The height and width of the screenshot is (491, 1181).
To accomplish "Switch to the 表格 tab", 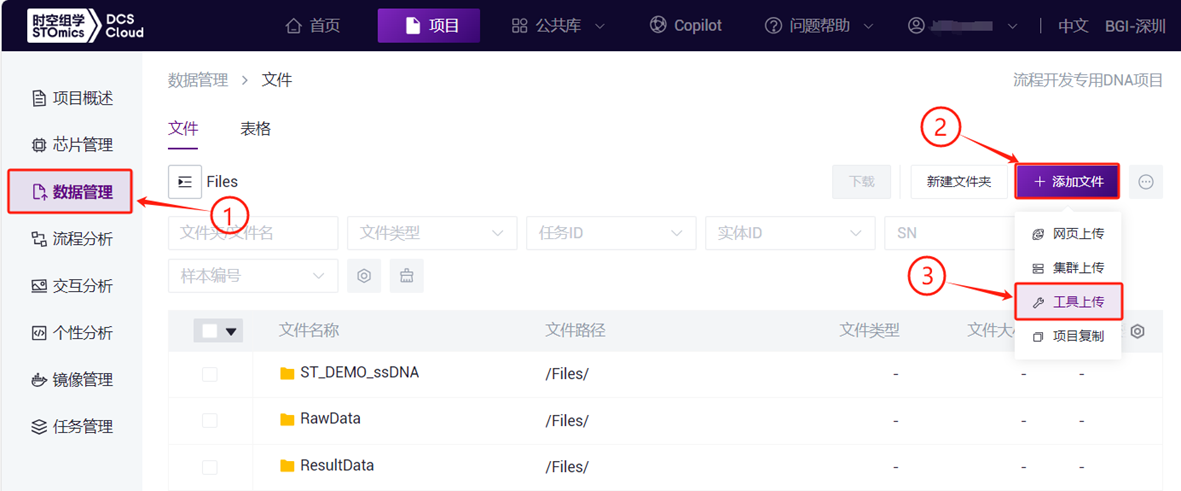I will (x=255, y=129).
